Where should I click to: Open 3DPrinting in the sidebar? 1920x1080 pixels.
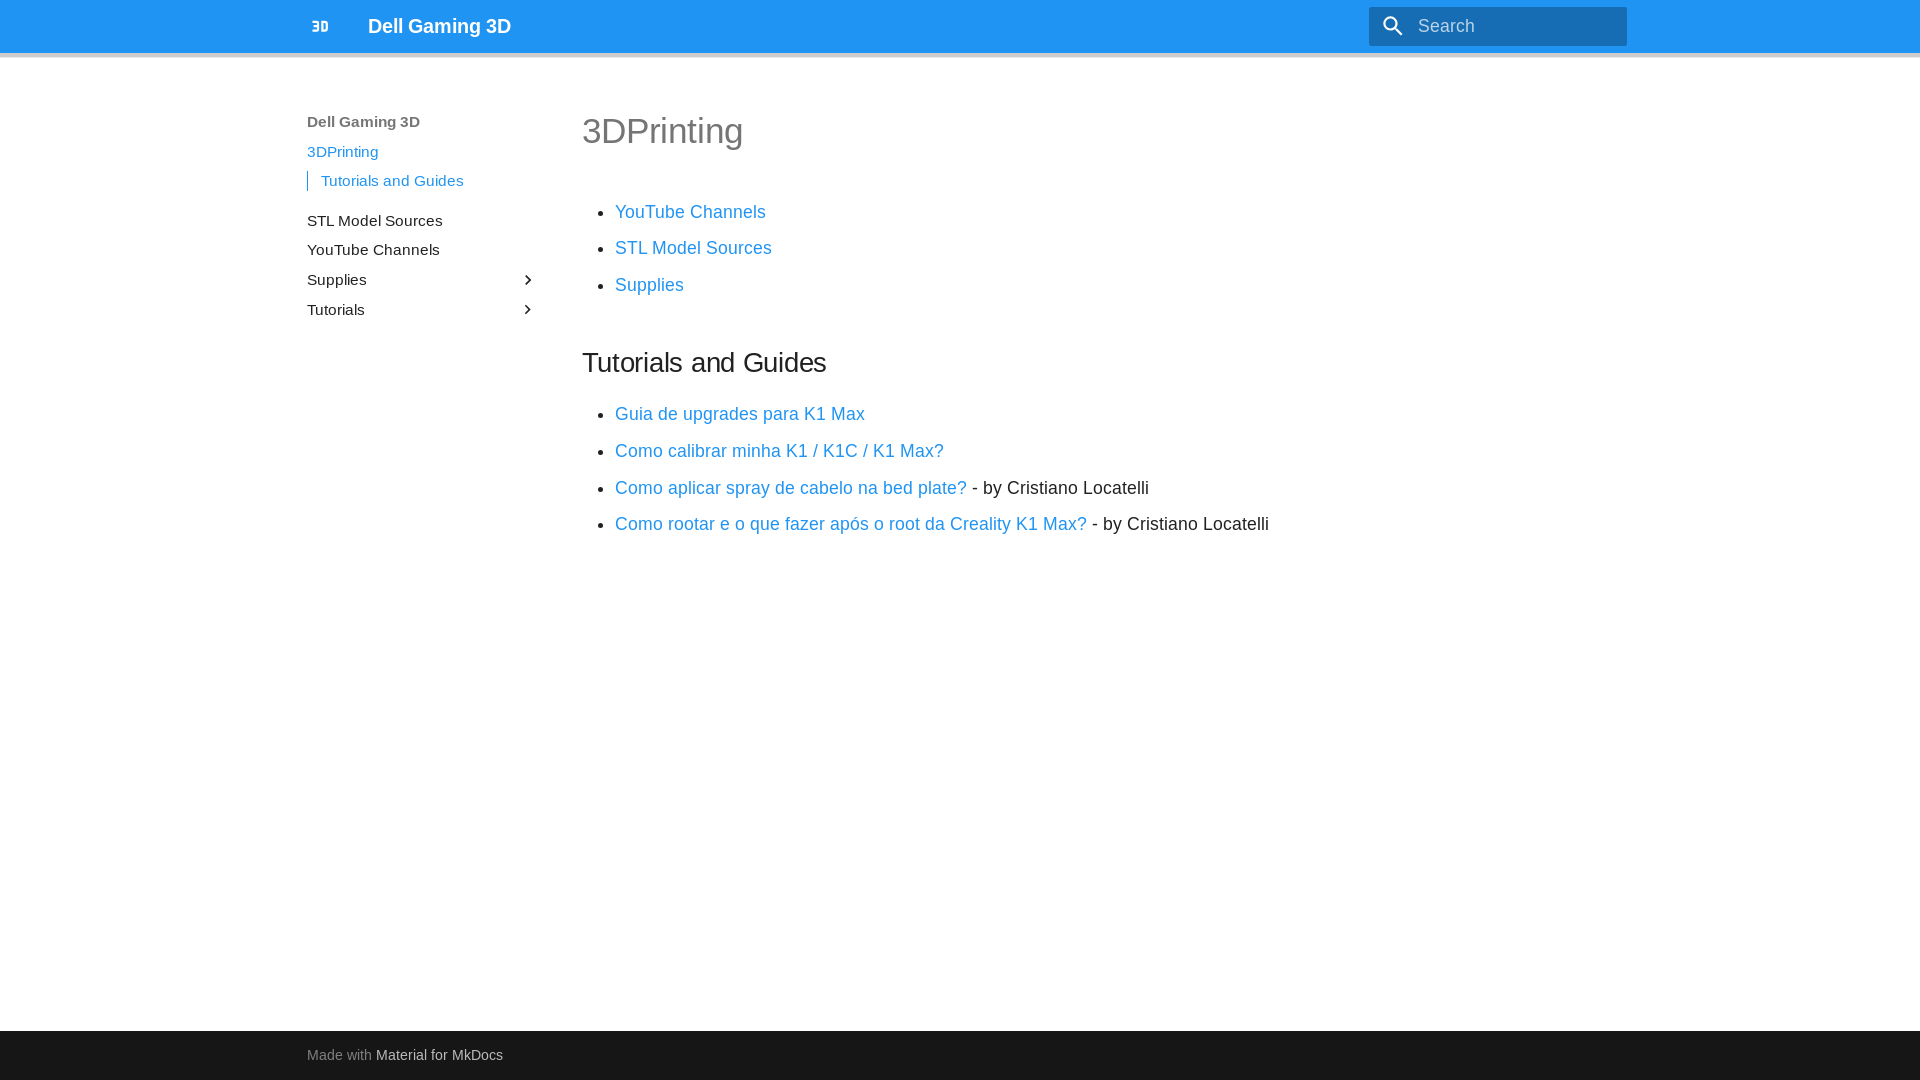(x=342, y=152)
